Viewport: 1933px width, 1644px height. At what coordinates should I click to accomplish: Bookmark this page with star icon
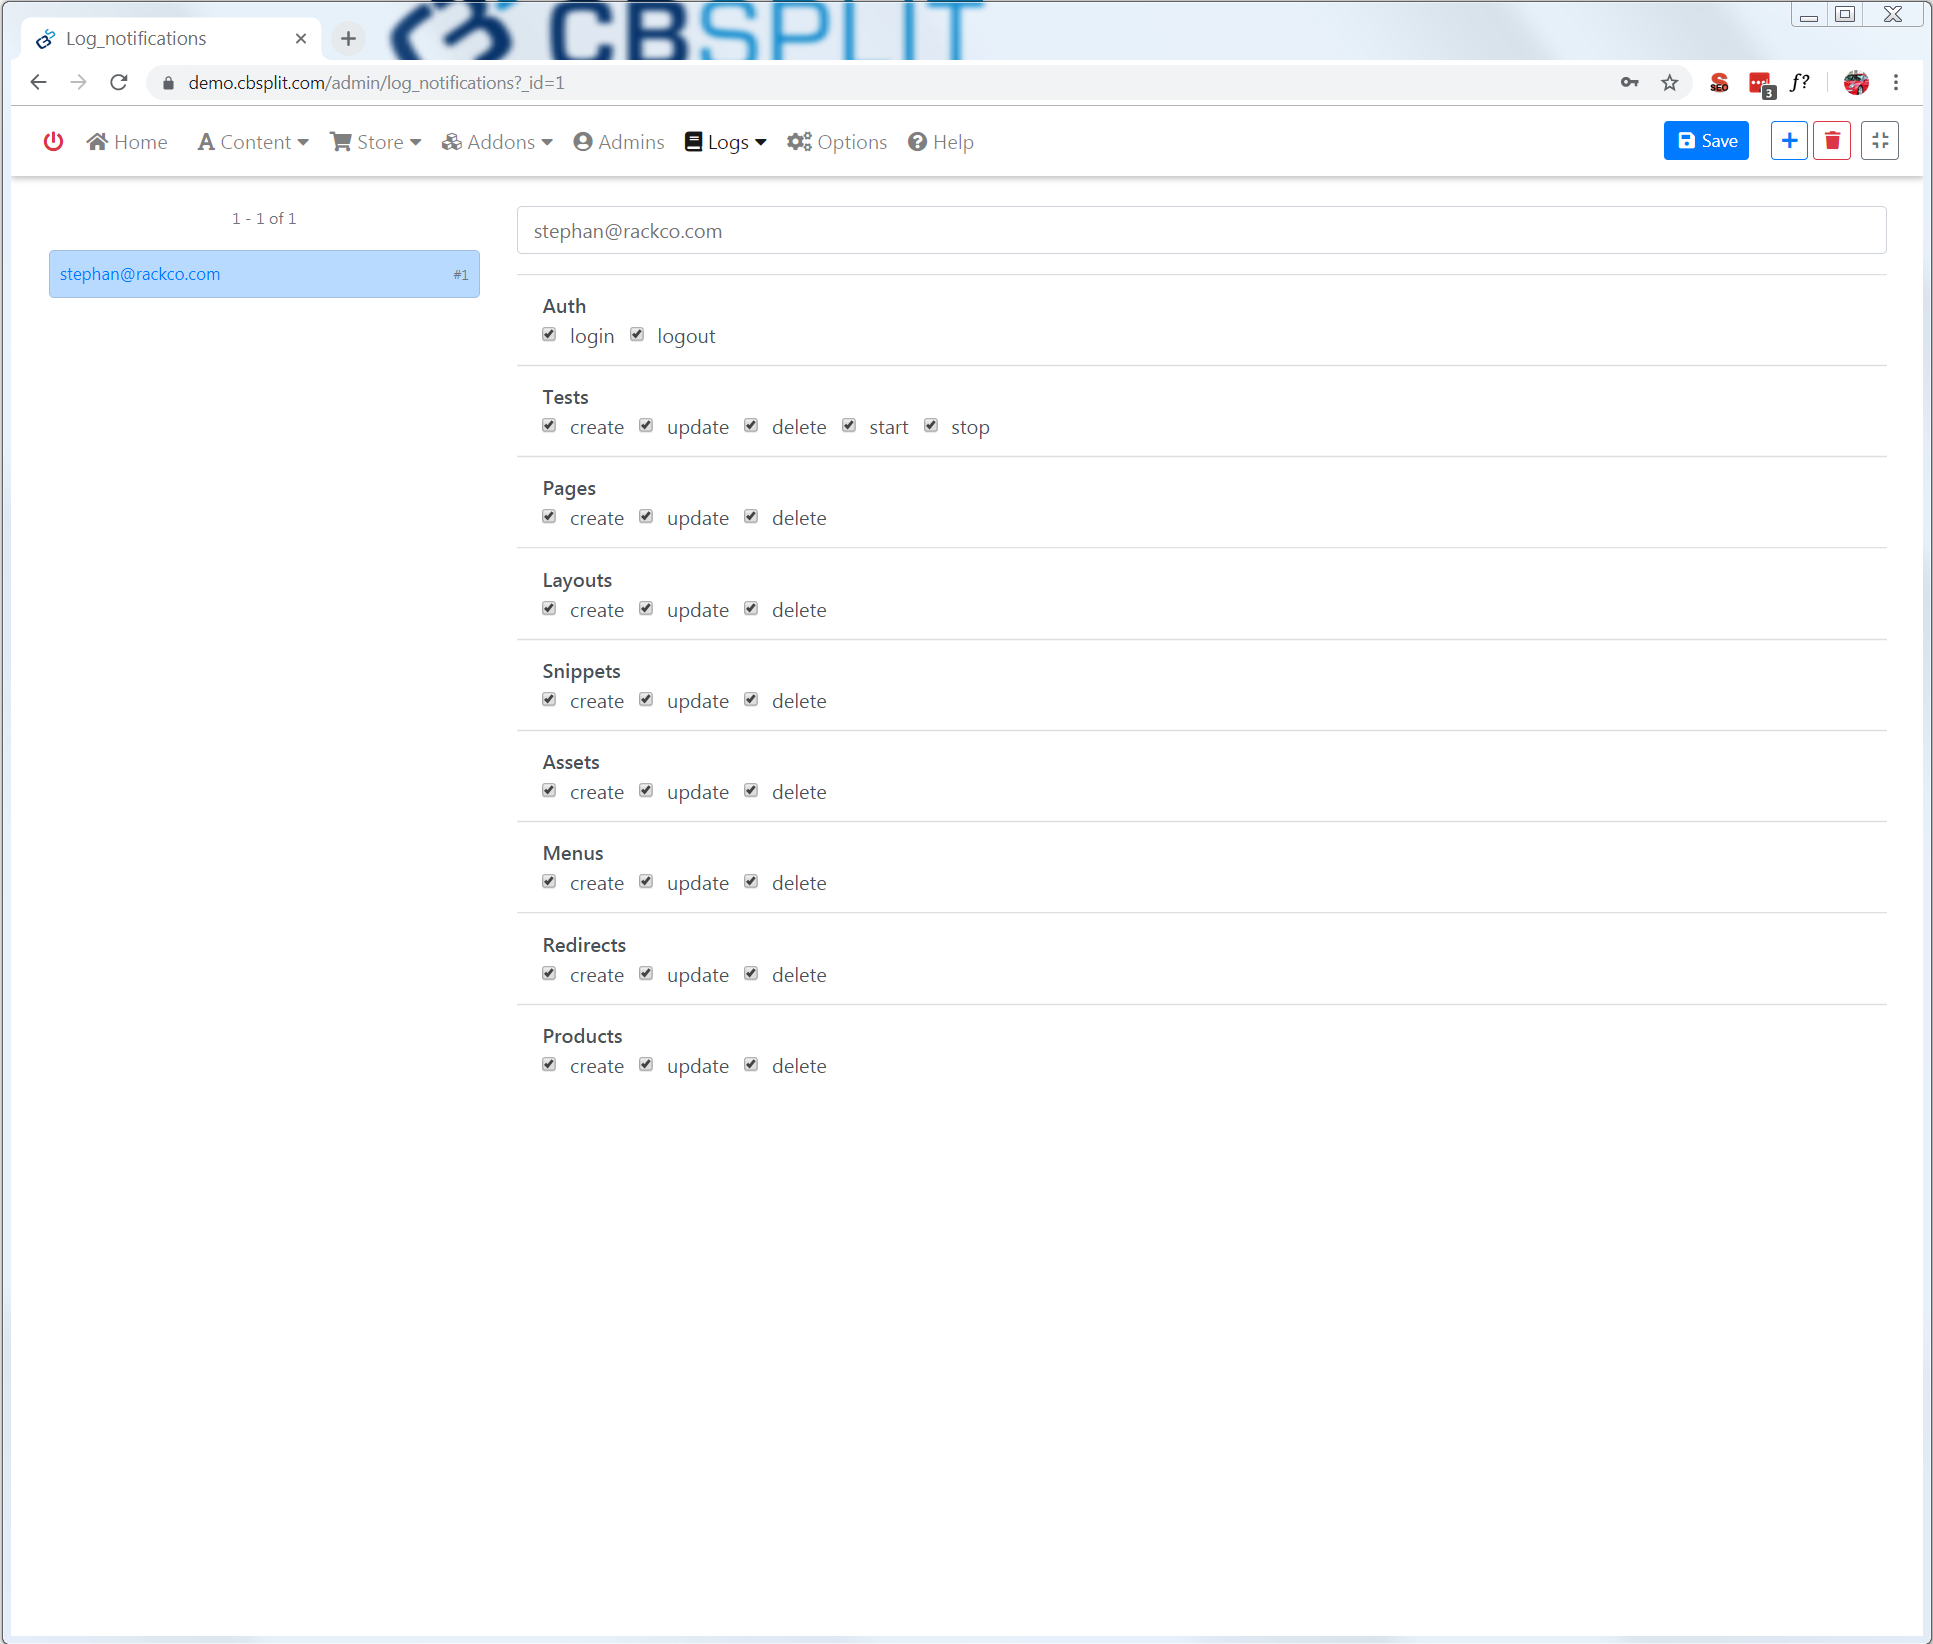point(1669,83)
